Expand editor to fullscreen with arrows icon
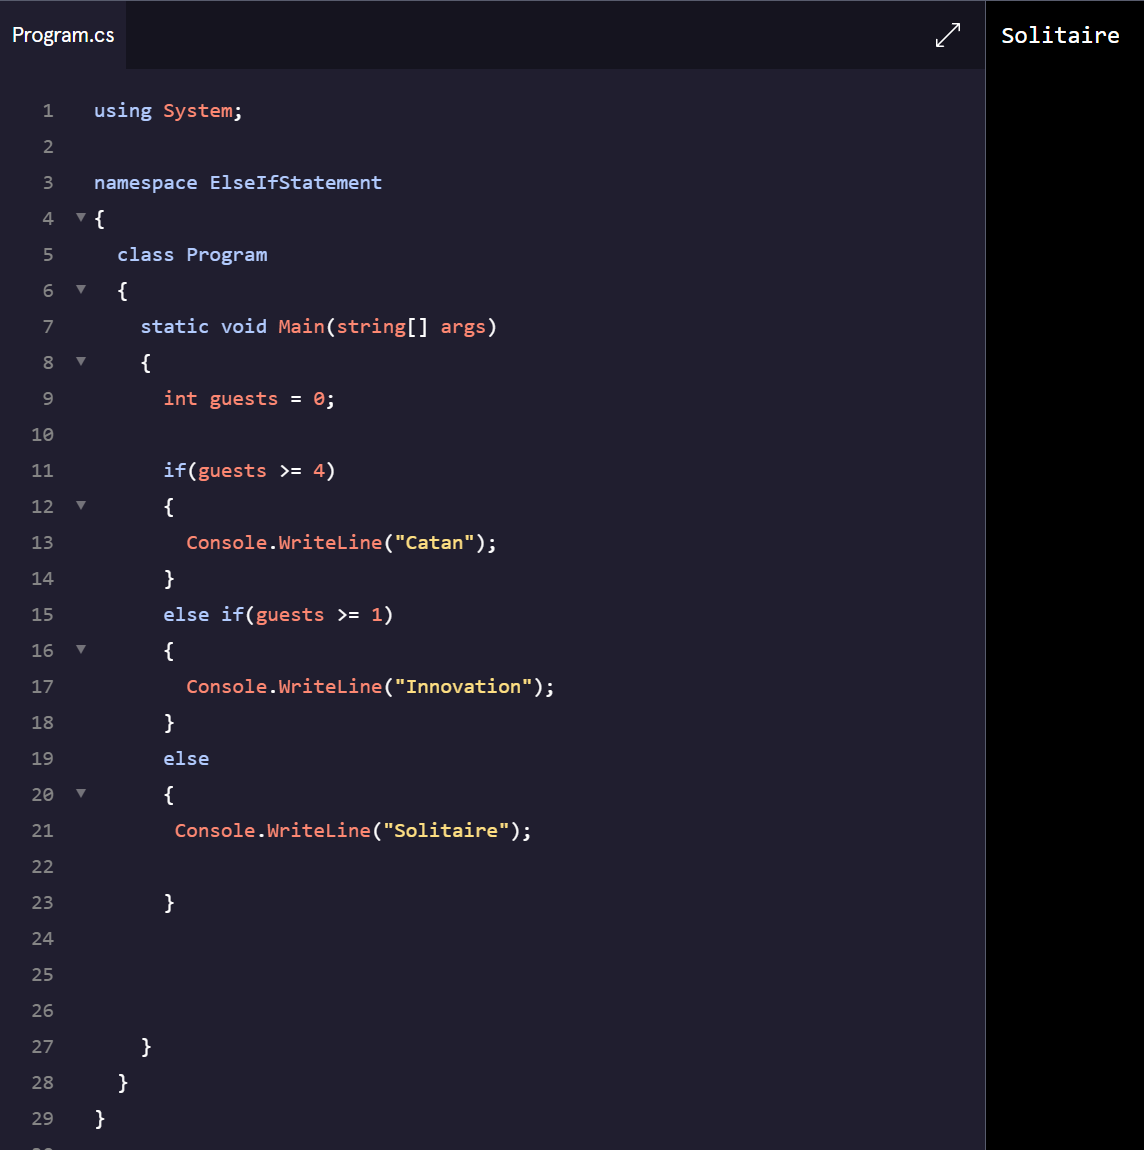This screenshot has width=1144, height=1150. (x=947, y=35)
